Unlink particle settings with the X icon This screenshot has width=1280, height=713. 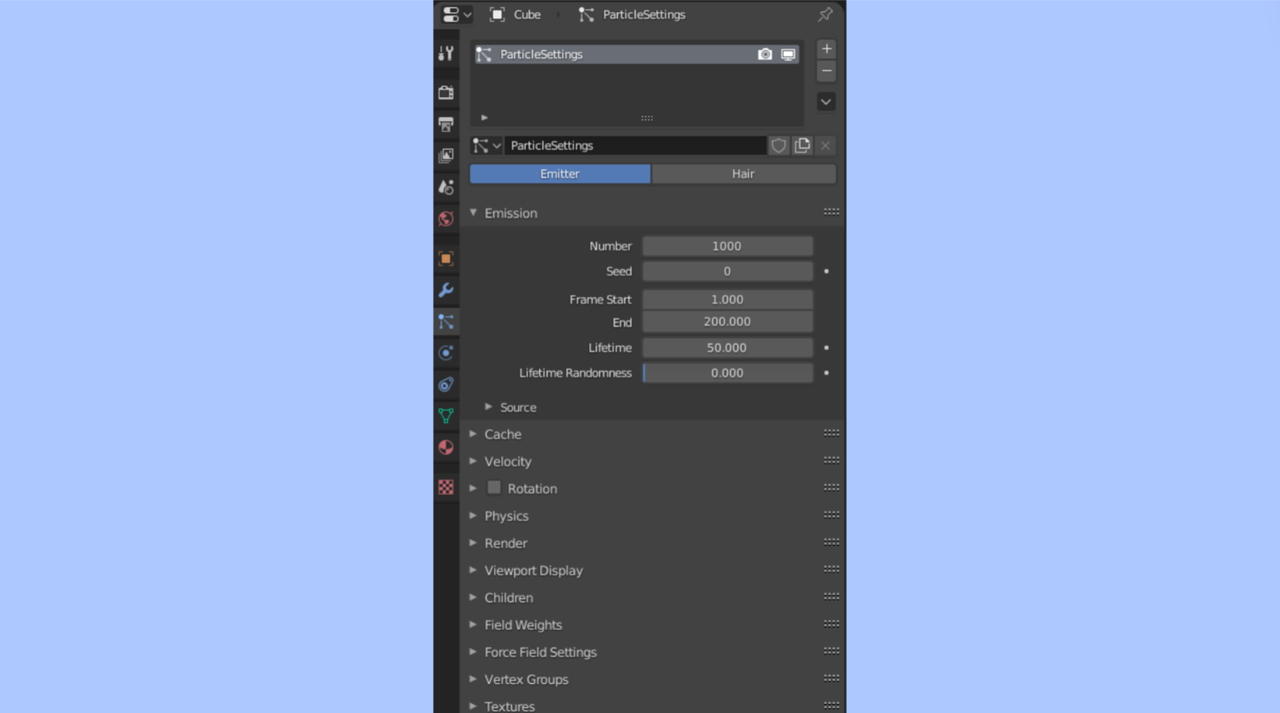click(825, 146)
